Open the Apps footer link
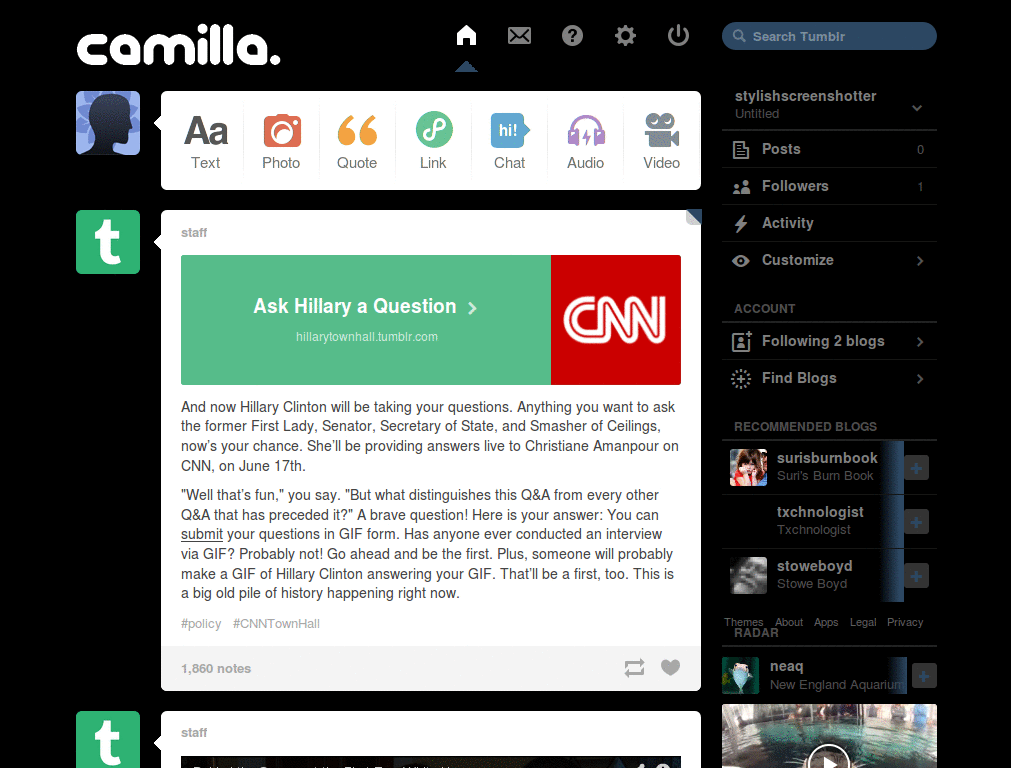Screen dimensions: 1024x768 point(825,622)
